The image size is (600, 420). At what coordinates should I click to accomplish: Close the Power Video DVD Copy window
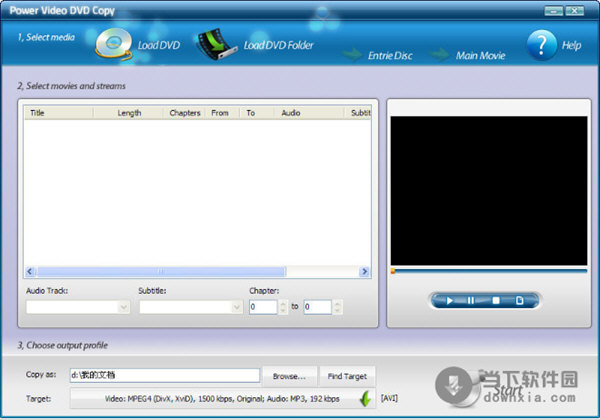coord(574,11)
